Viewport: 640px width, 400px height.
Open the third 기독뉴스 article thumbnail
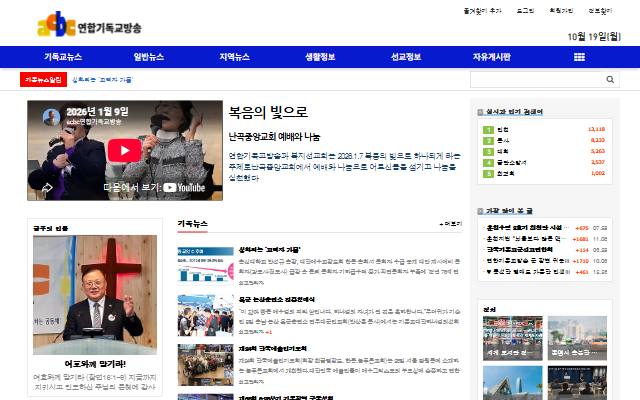click(x=205, y=365)
